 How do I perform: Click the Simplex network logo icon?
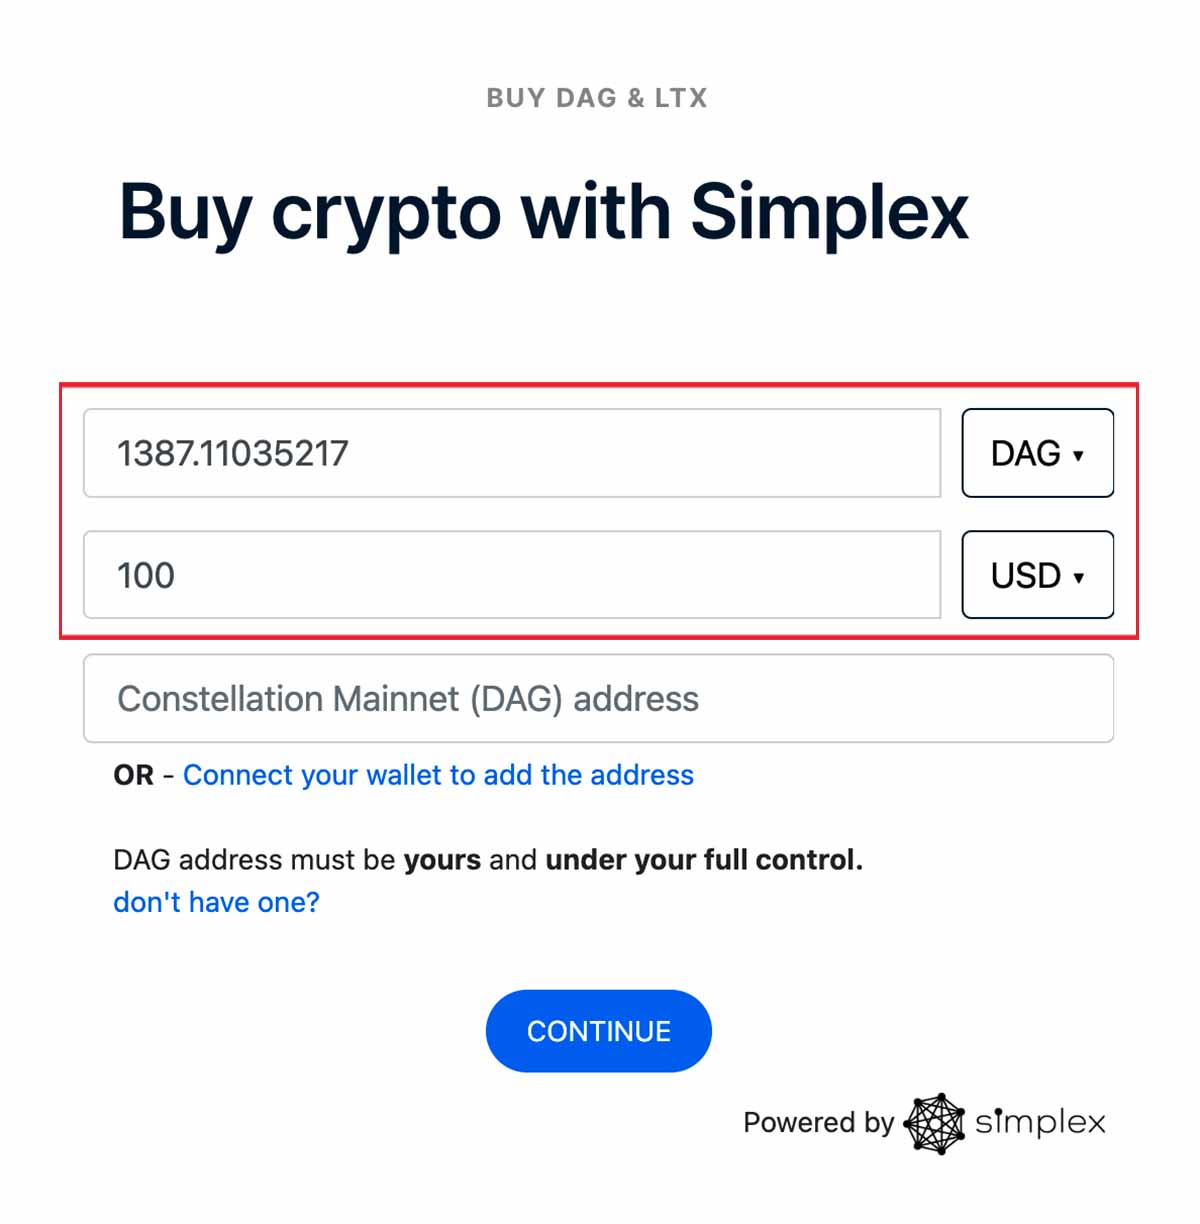[934, 1123]
